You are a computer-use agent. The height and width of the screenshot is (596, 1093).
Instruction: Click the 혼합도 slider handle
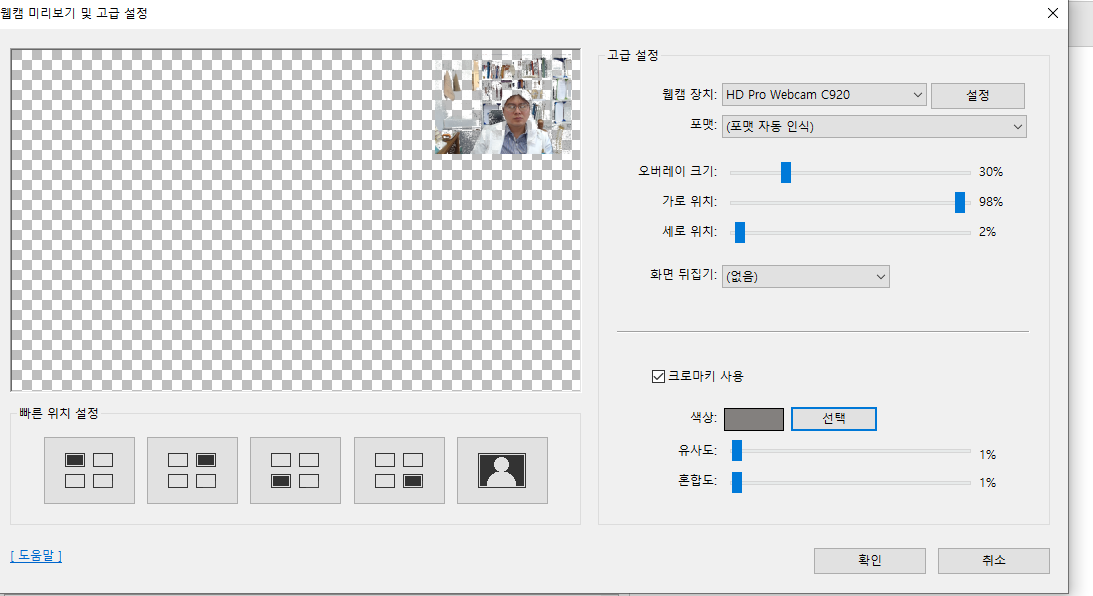(x=737, y=482)
